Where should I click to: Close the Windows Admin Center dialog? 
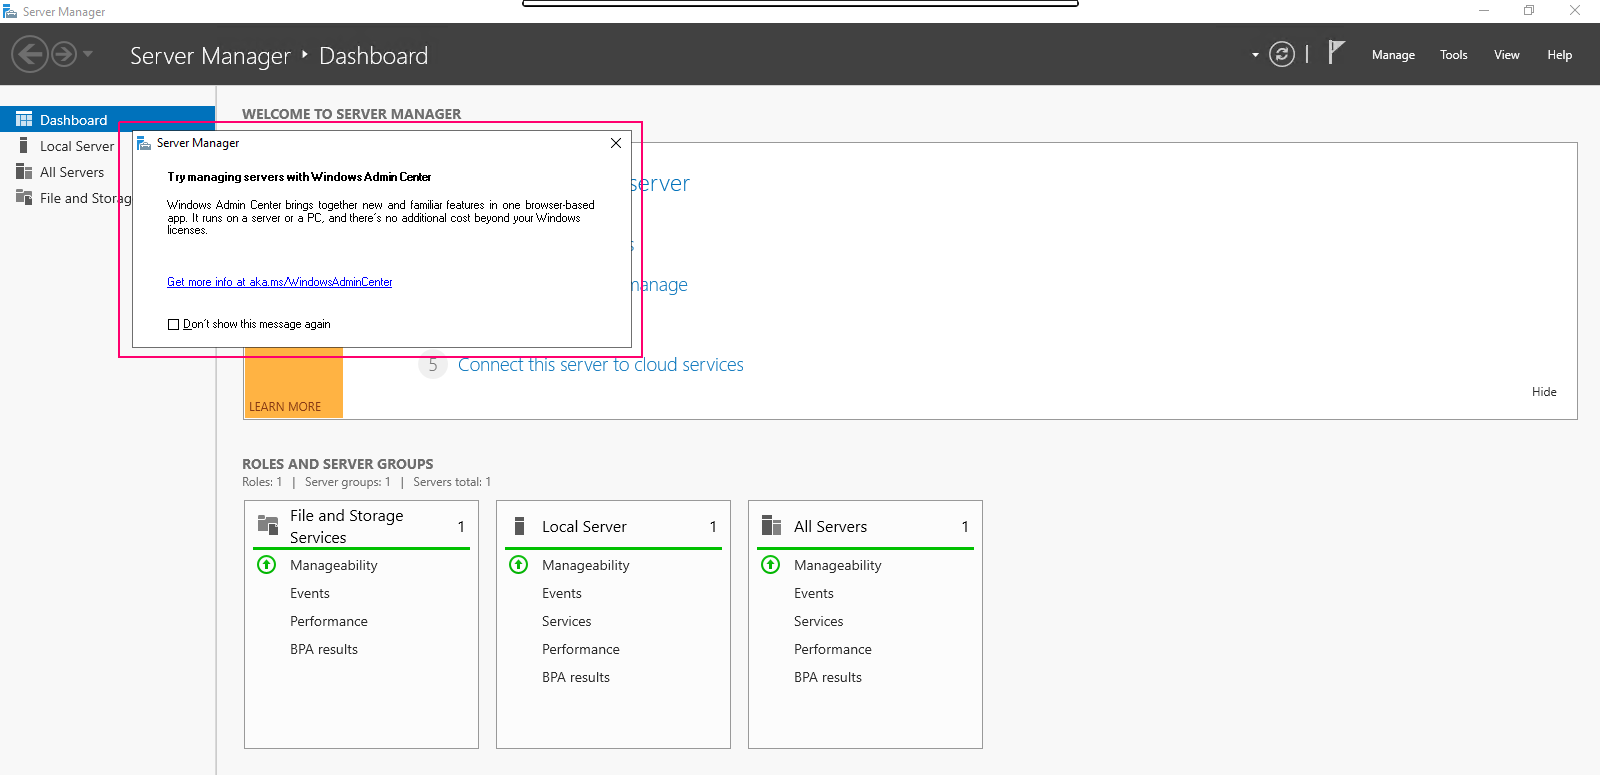616,143
